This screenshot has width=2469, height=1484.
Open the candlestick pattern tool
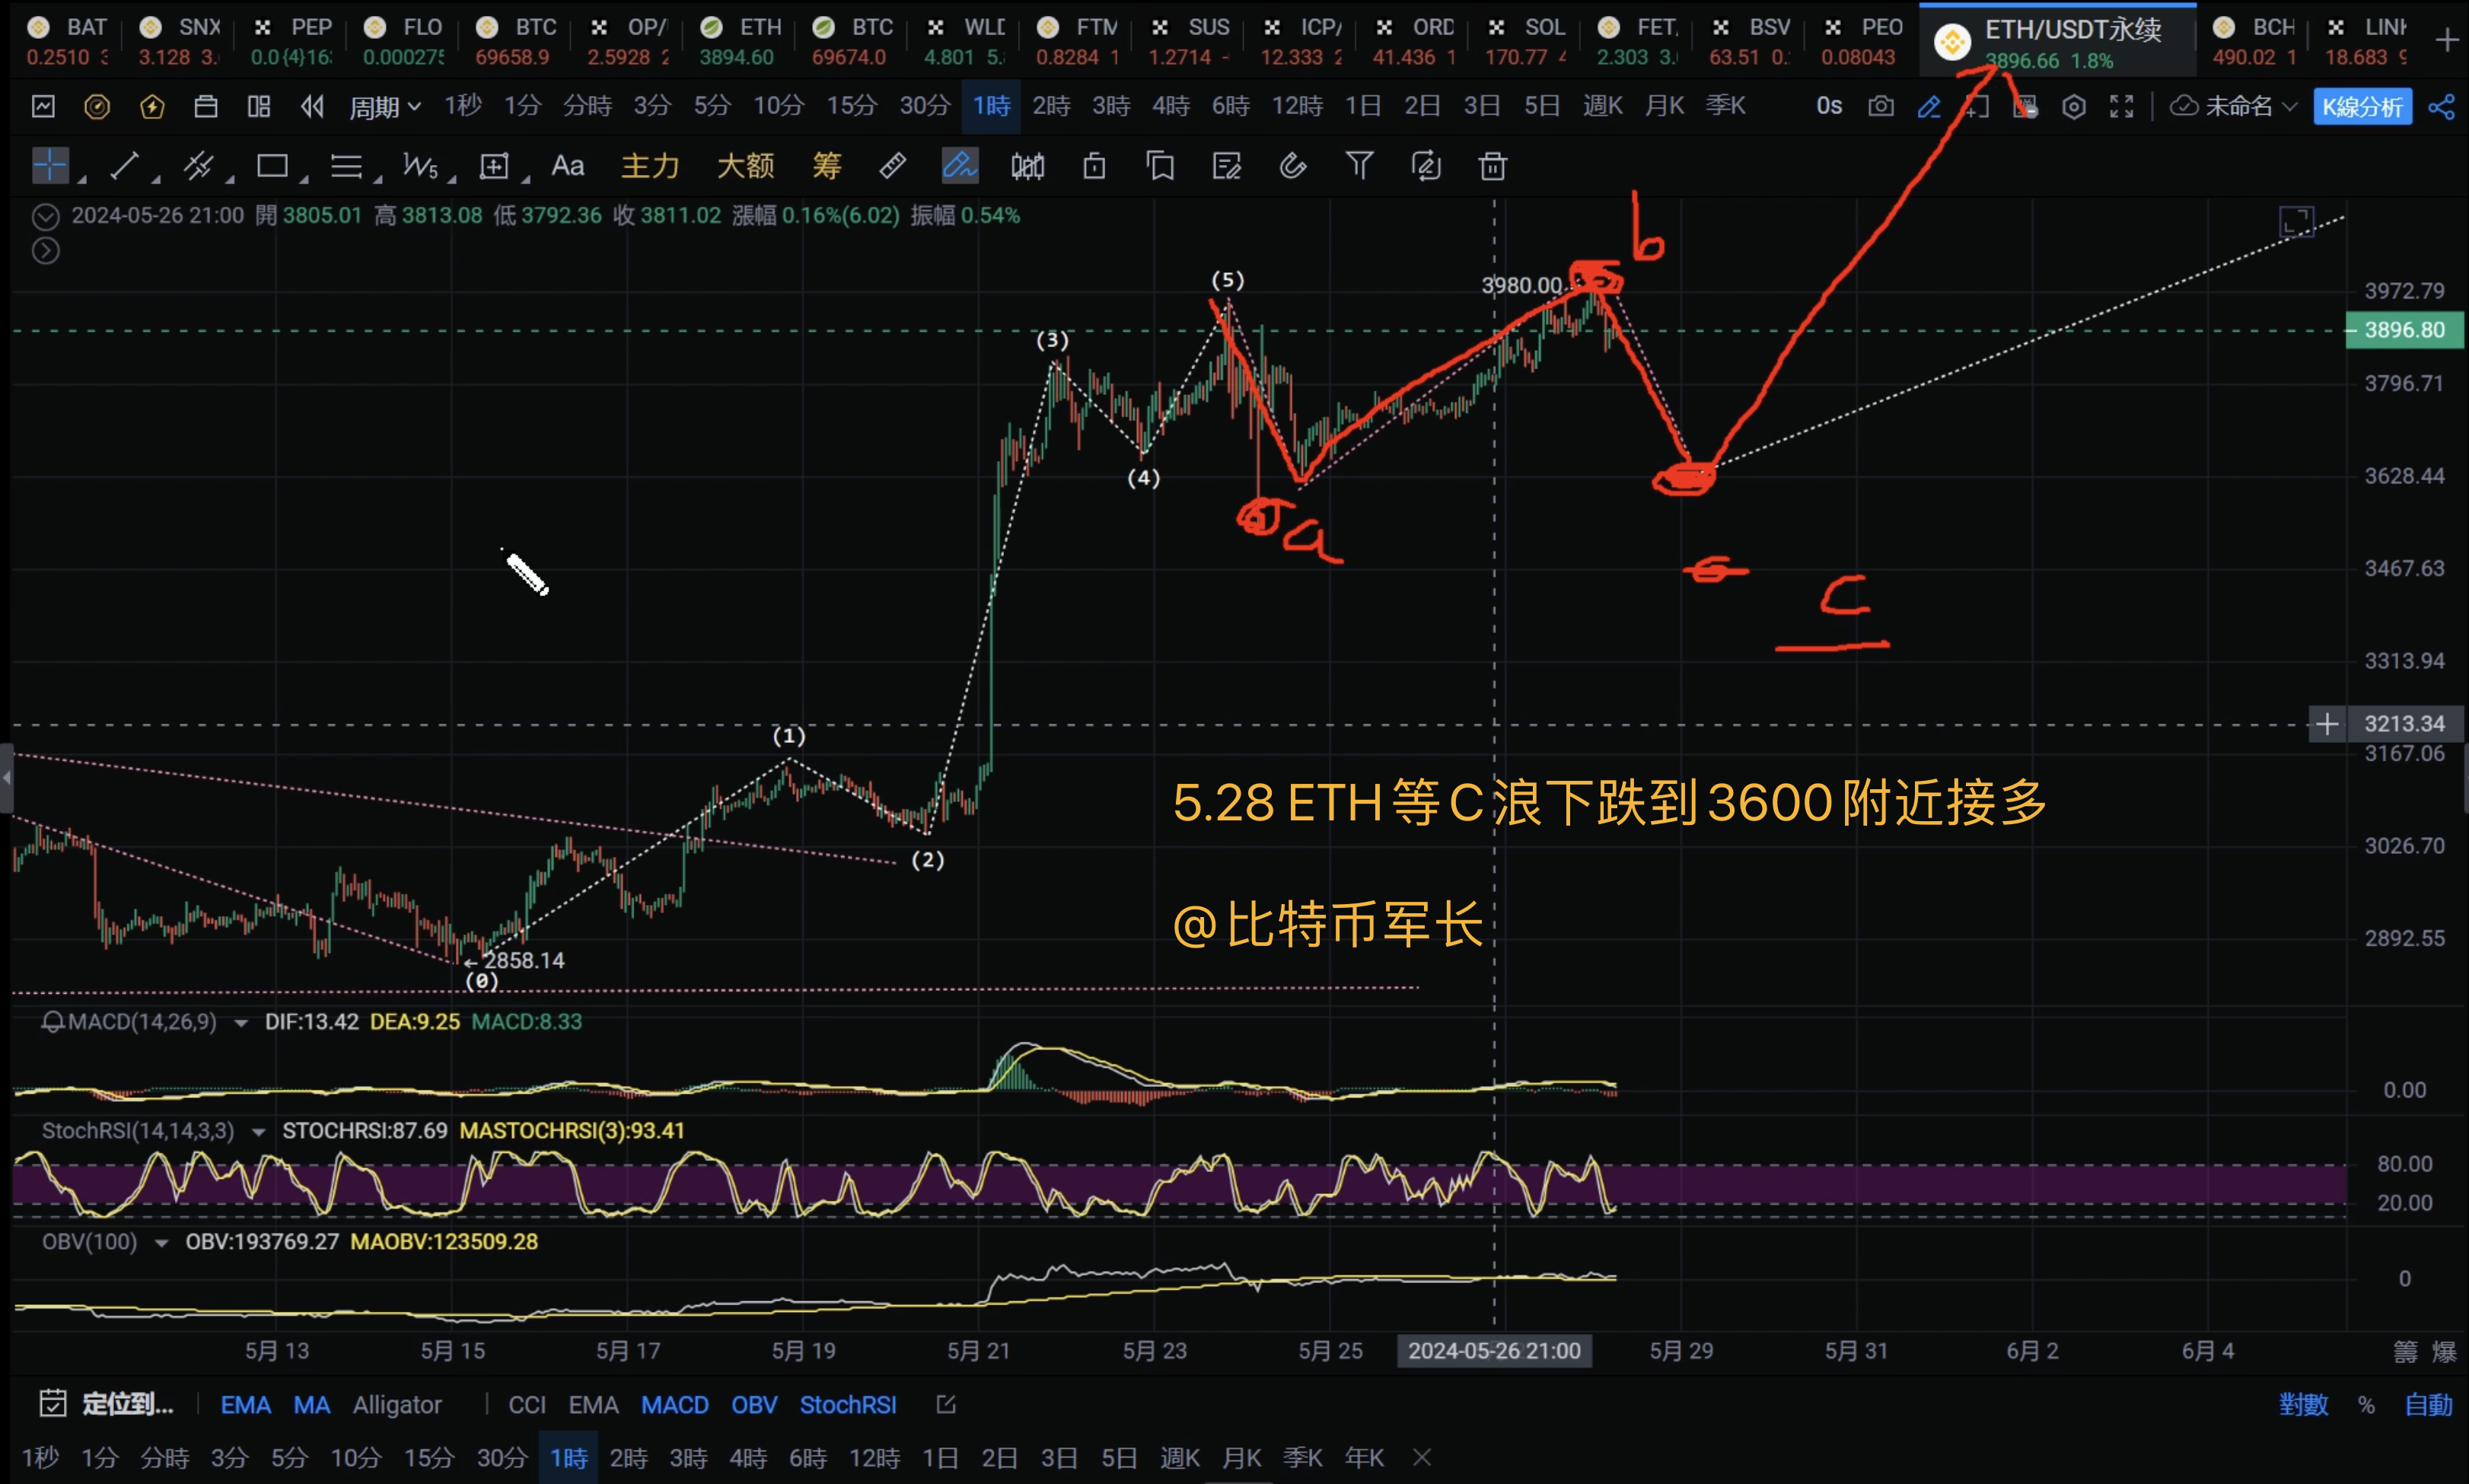(x=1027, y=166)
